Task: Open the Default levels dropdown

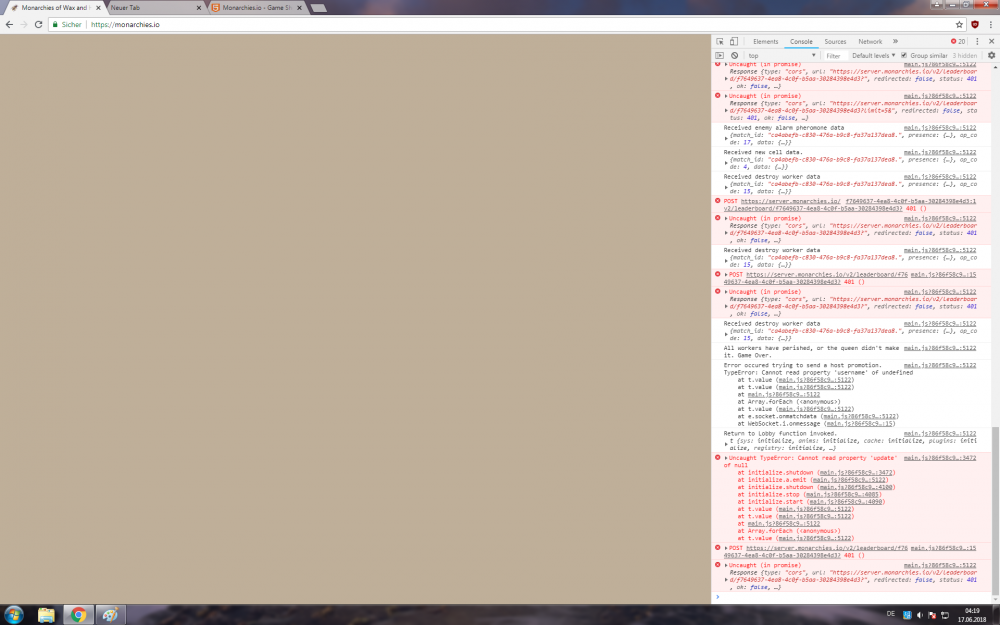Action: (x=873, y=55)
